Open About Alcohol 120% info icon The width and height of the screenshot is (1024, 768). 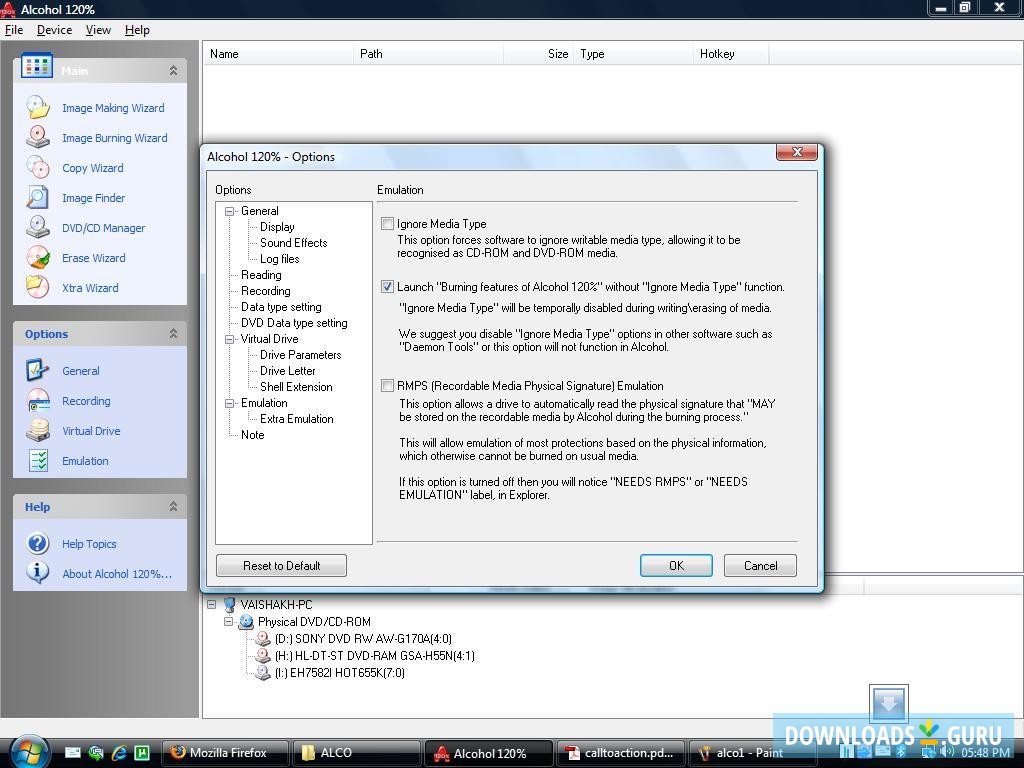coord(38,573)
